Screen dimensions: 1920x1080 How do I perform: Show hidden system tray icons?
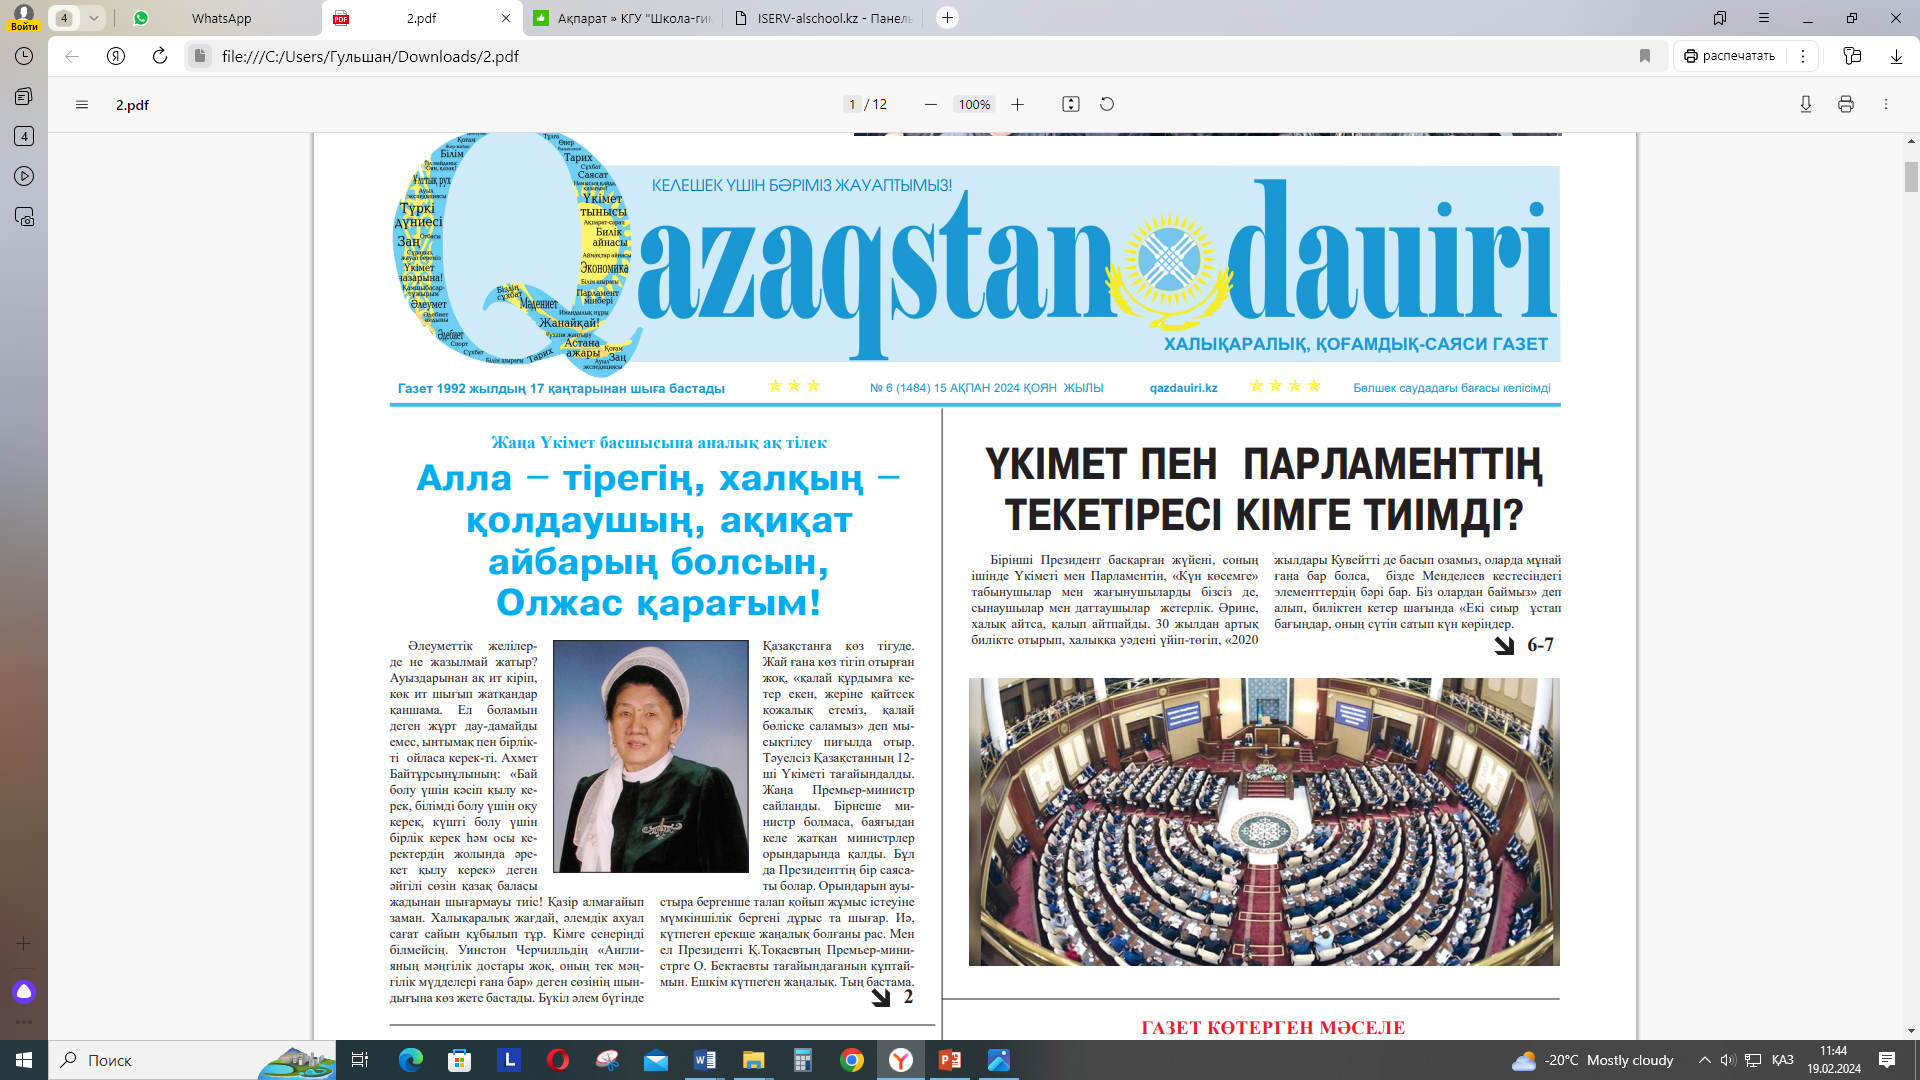(x=1704, y=1060)
